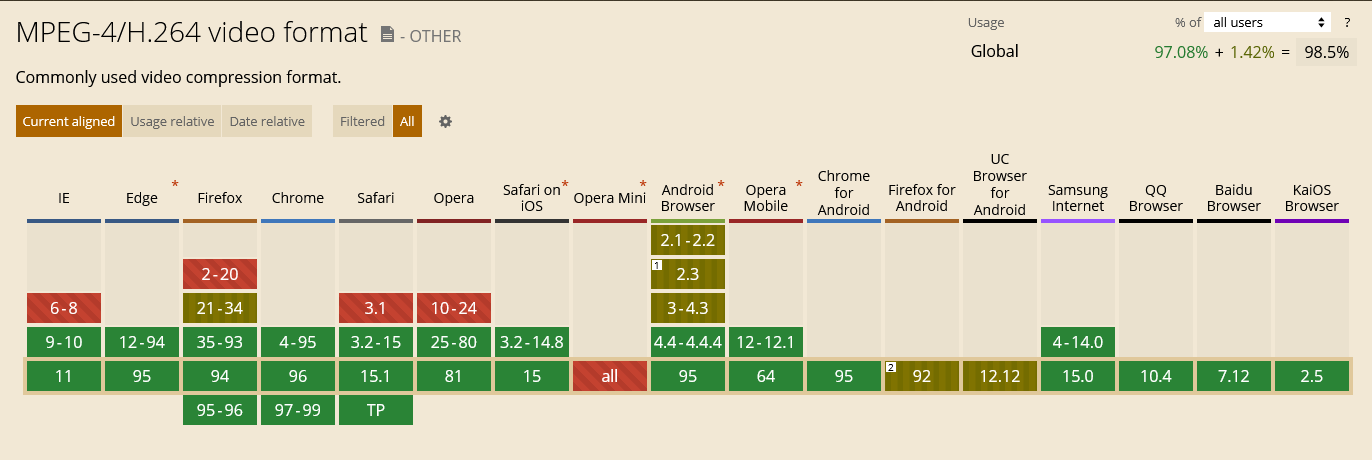The width and height of the screenshot is (1372, 460).
Task: Click the red asterisk next to Edge
Action: (x=175, y=184)
